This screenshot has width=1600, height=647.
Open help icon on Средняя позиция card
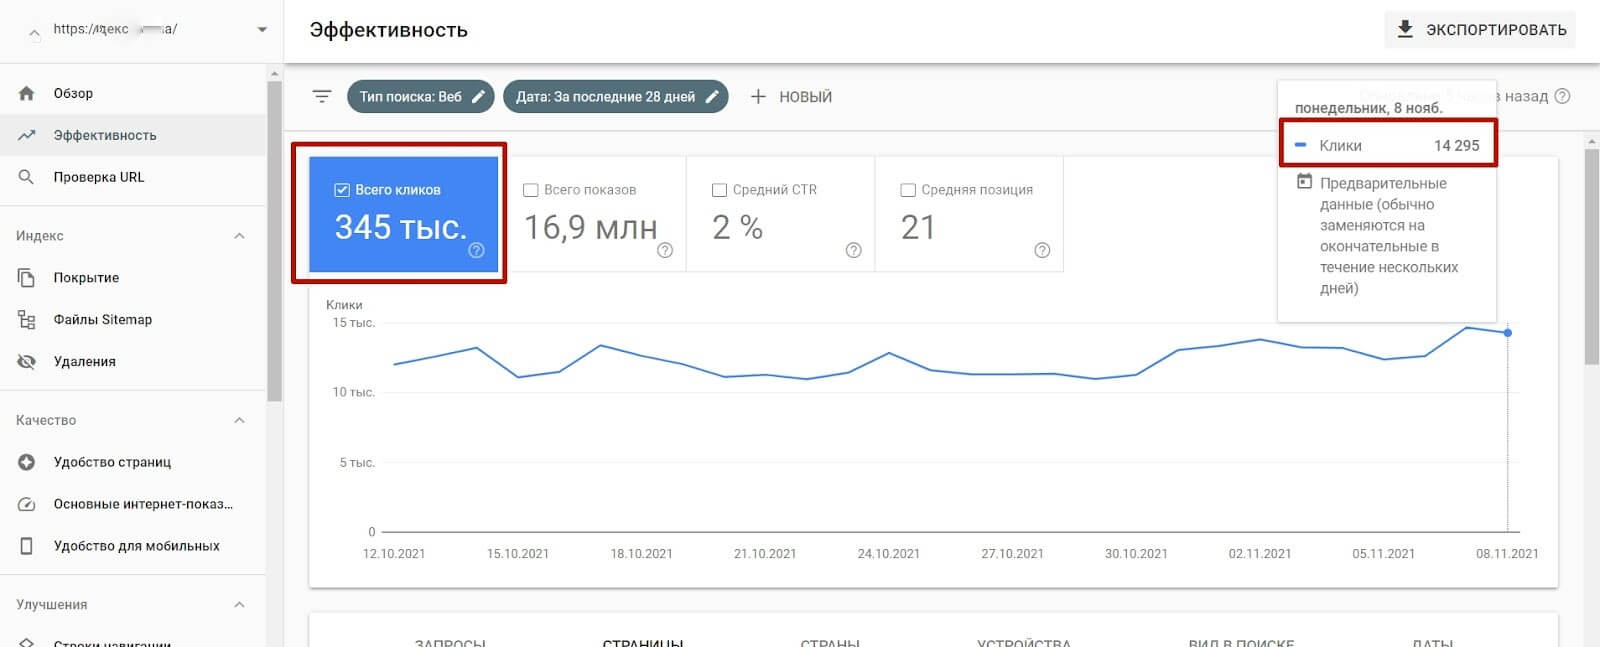coord(1042,251)
